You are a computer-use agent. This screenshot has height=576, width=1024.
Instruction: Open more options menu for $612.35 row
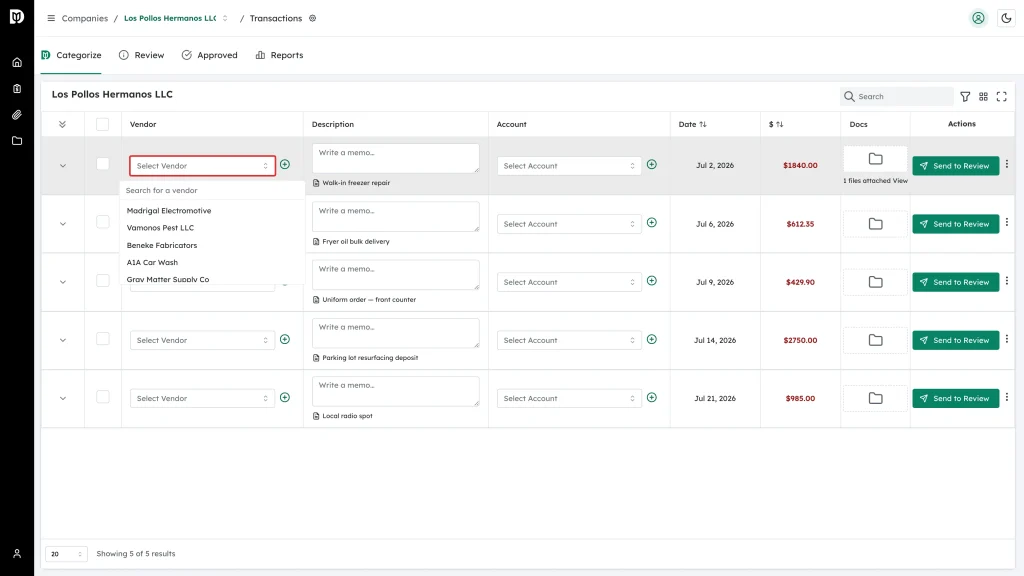(1007, 223)
